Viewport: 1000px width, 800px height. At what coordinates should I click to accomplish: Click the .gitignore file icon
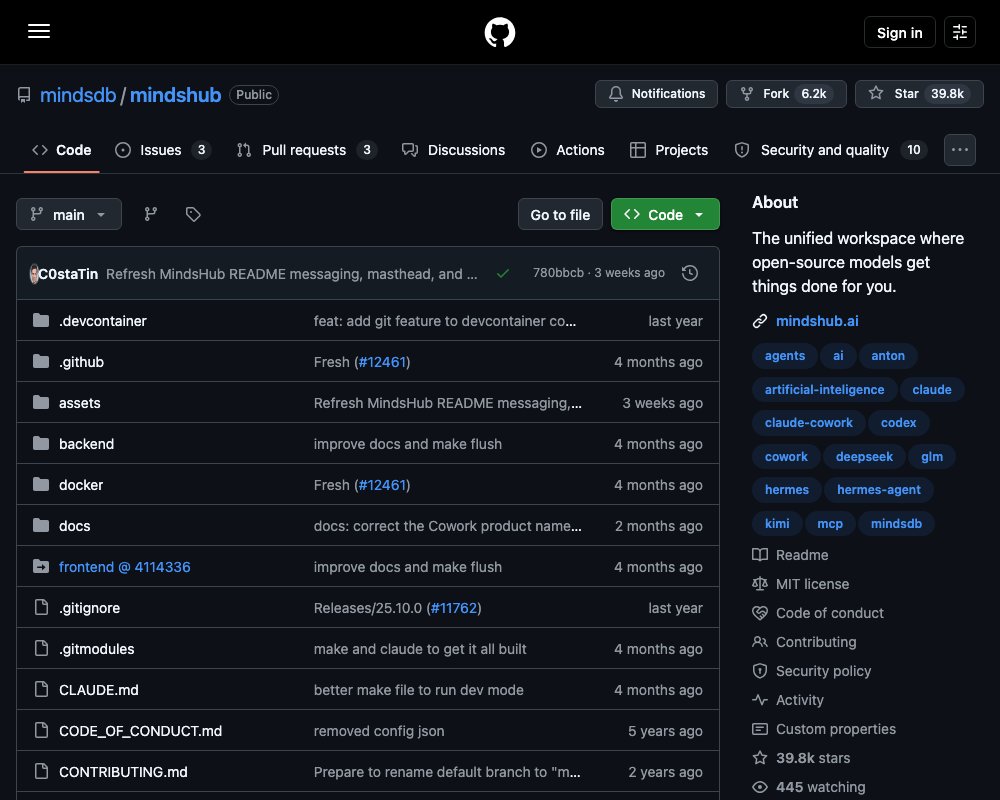tap(41, 607)
